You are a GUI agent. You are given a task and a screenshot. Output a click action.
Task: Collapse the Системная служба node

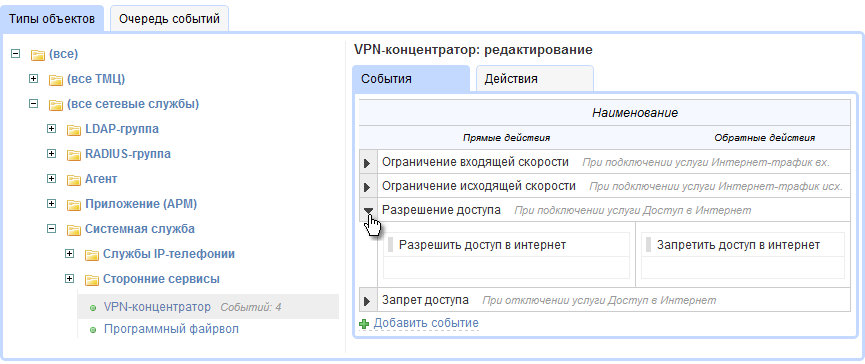point(52,228)
